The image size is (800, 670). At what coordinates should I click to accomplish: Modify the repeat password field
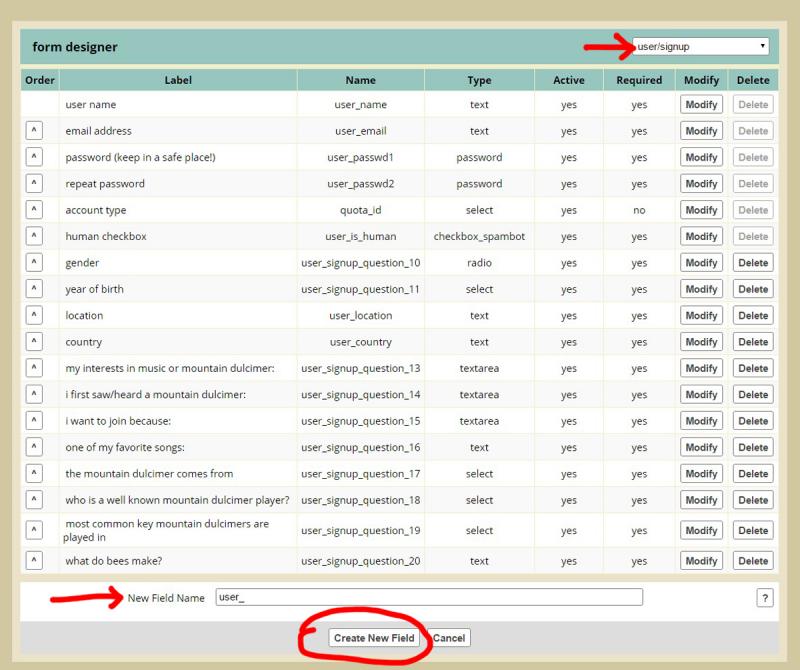click(701, 184)
